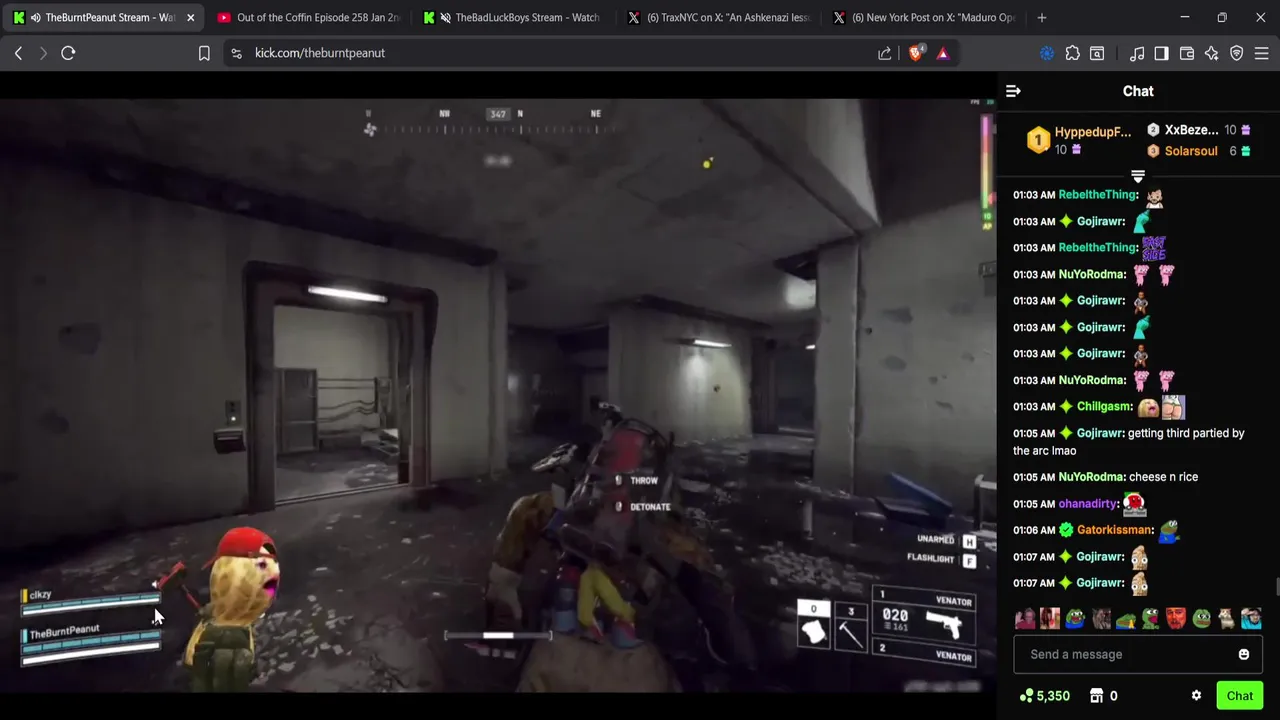
Task: Insert the standing hamster quick emote
Action: 1226,619
